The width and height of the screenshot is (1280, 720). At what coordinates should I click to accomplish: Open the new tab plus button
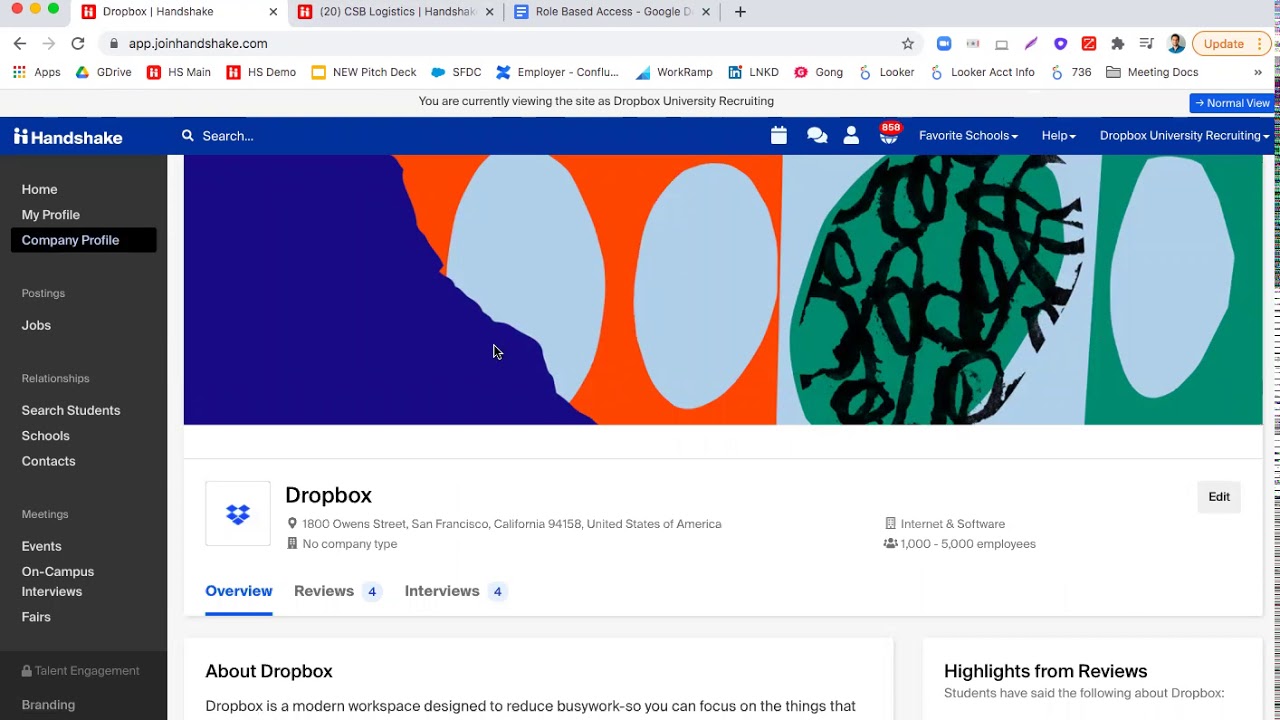point(740,12)
